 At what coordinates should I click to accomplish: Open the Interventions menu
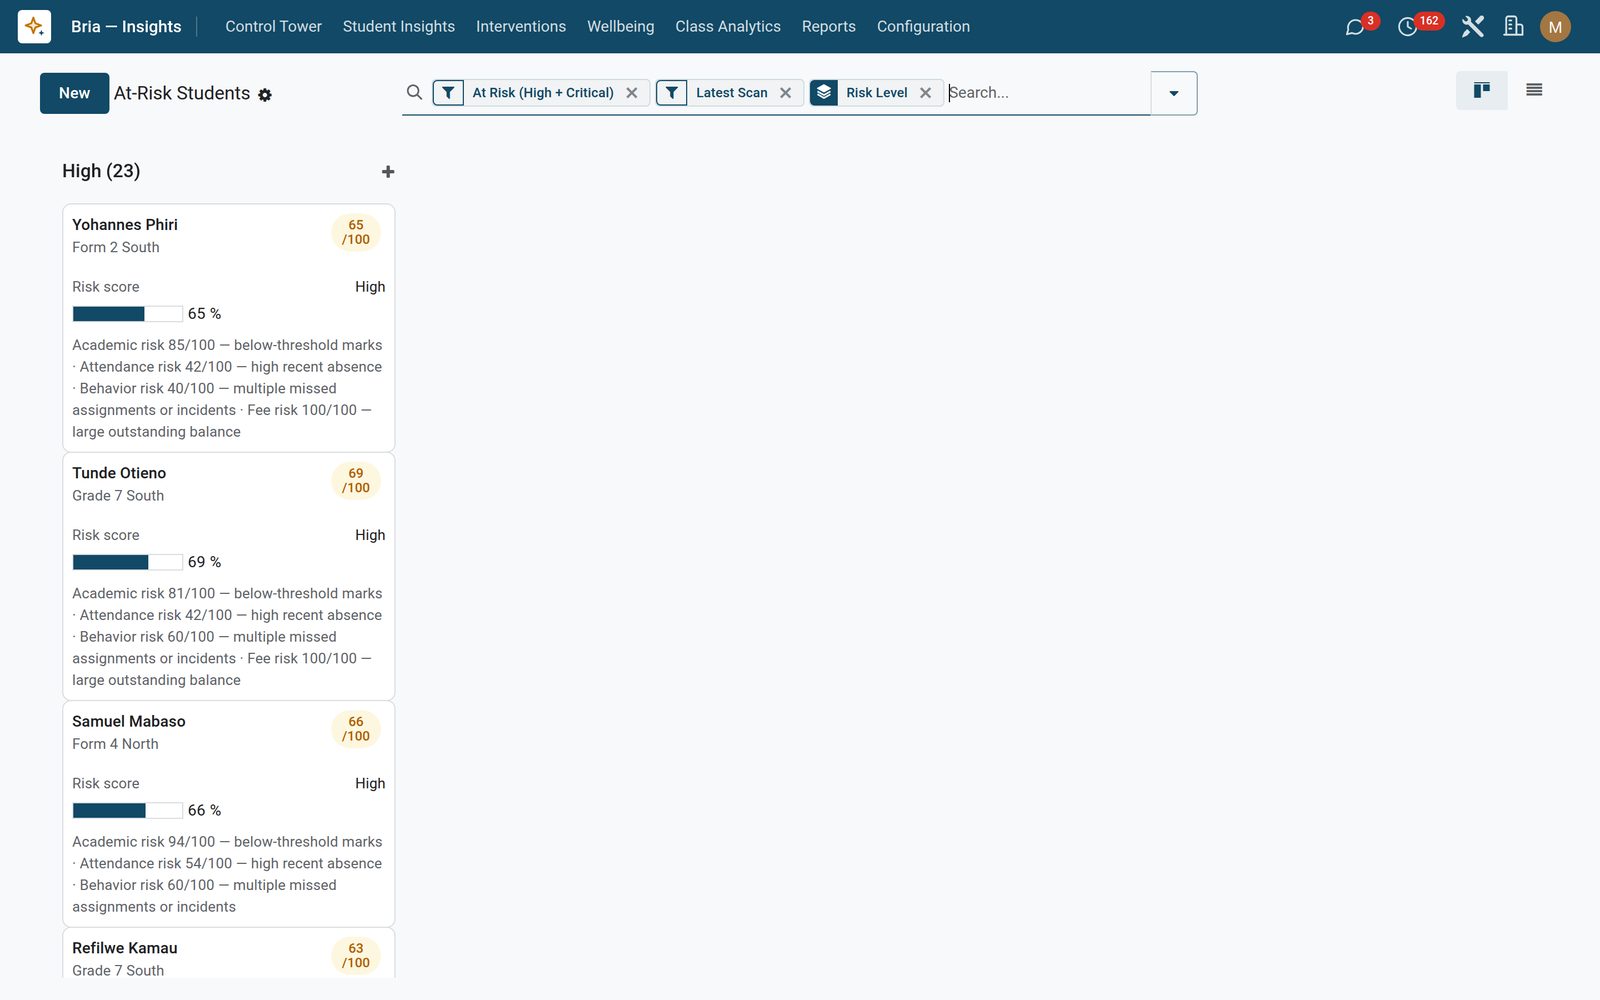pos(521,27)
